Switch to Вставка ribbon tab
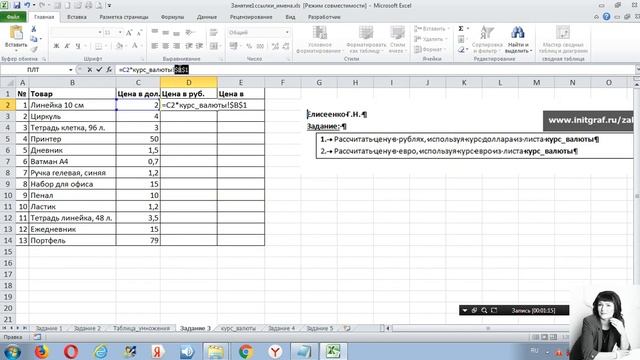 (77, 17)
